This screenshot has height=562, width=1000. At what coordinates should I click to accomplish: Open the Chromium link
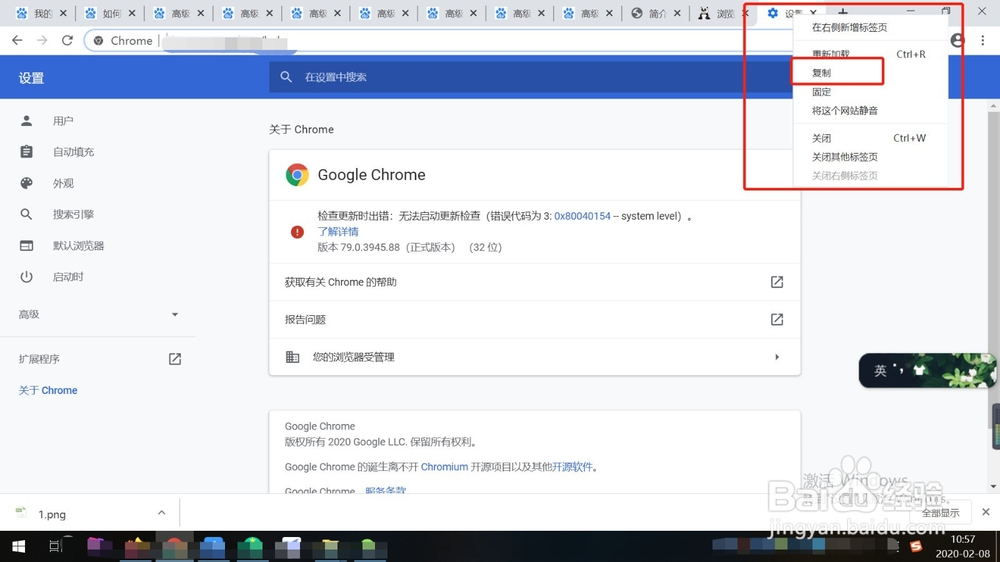pos(445,467)
